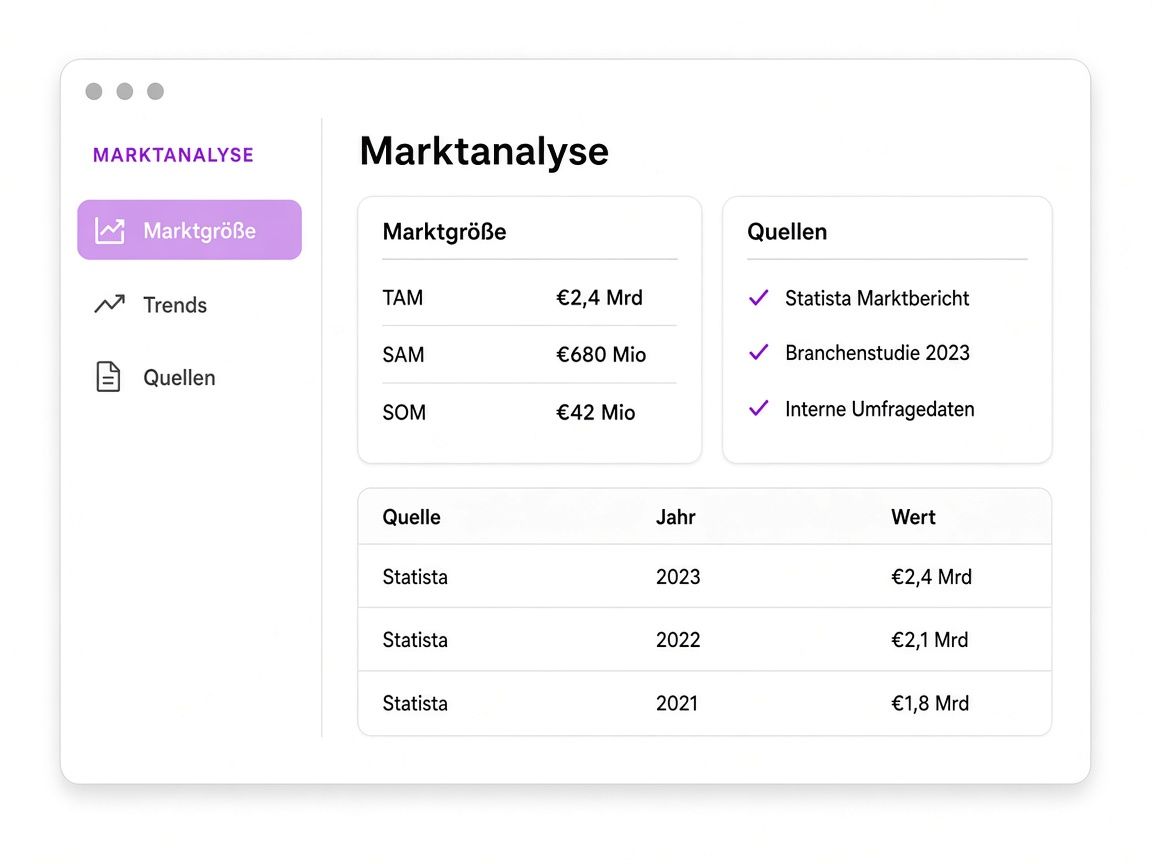Select the value €680 Mio
Screen dimensions: 1152x864
(x=601, y=355)
